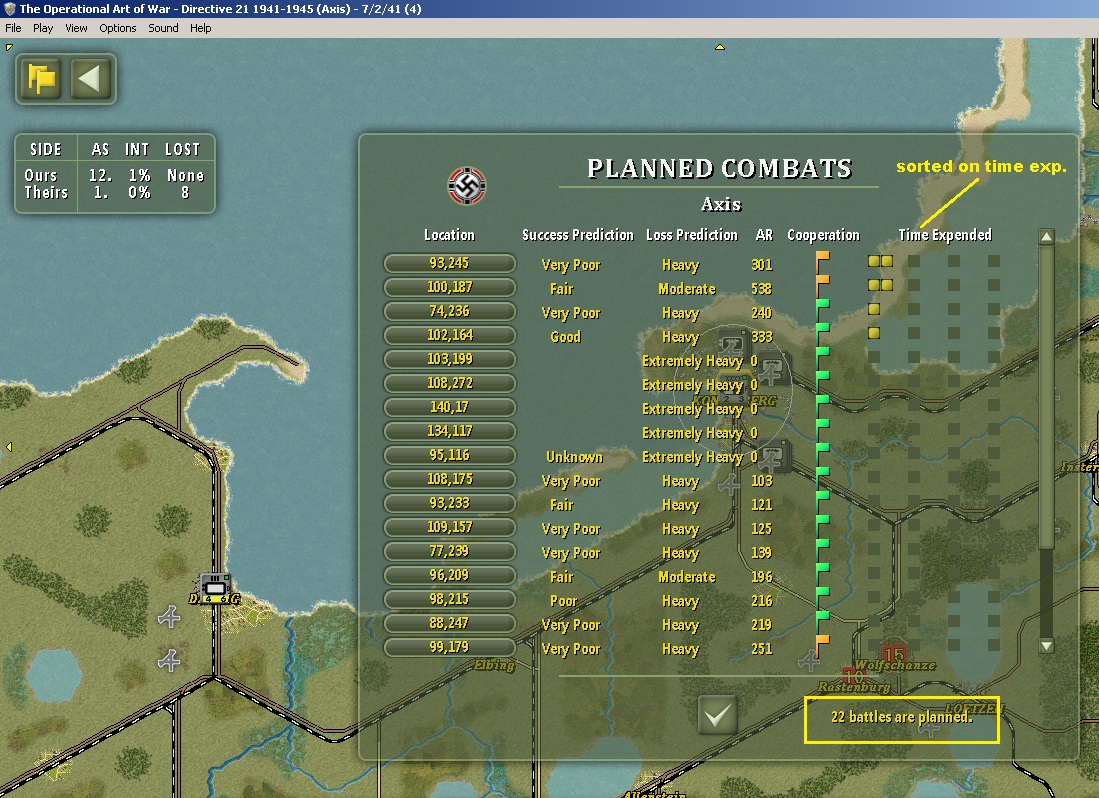The height and width of the screenshot is (798, 1099).
Task: Click the application icon in title bar
Action: (10, 9)
